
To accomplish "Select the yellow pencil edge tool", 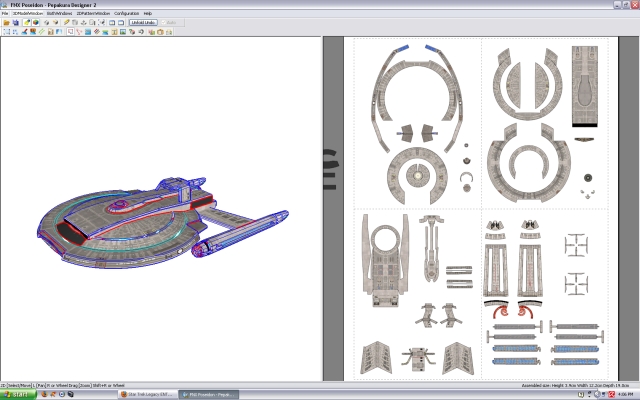I will point(67,22).
